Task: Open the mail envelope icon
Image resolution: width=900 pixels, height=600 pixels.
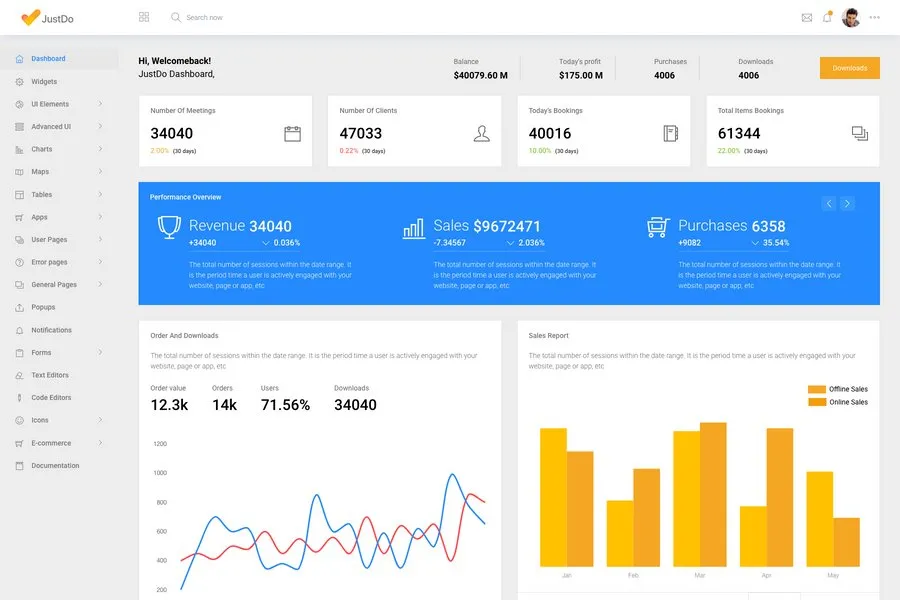Action: 807,17
